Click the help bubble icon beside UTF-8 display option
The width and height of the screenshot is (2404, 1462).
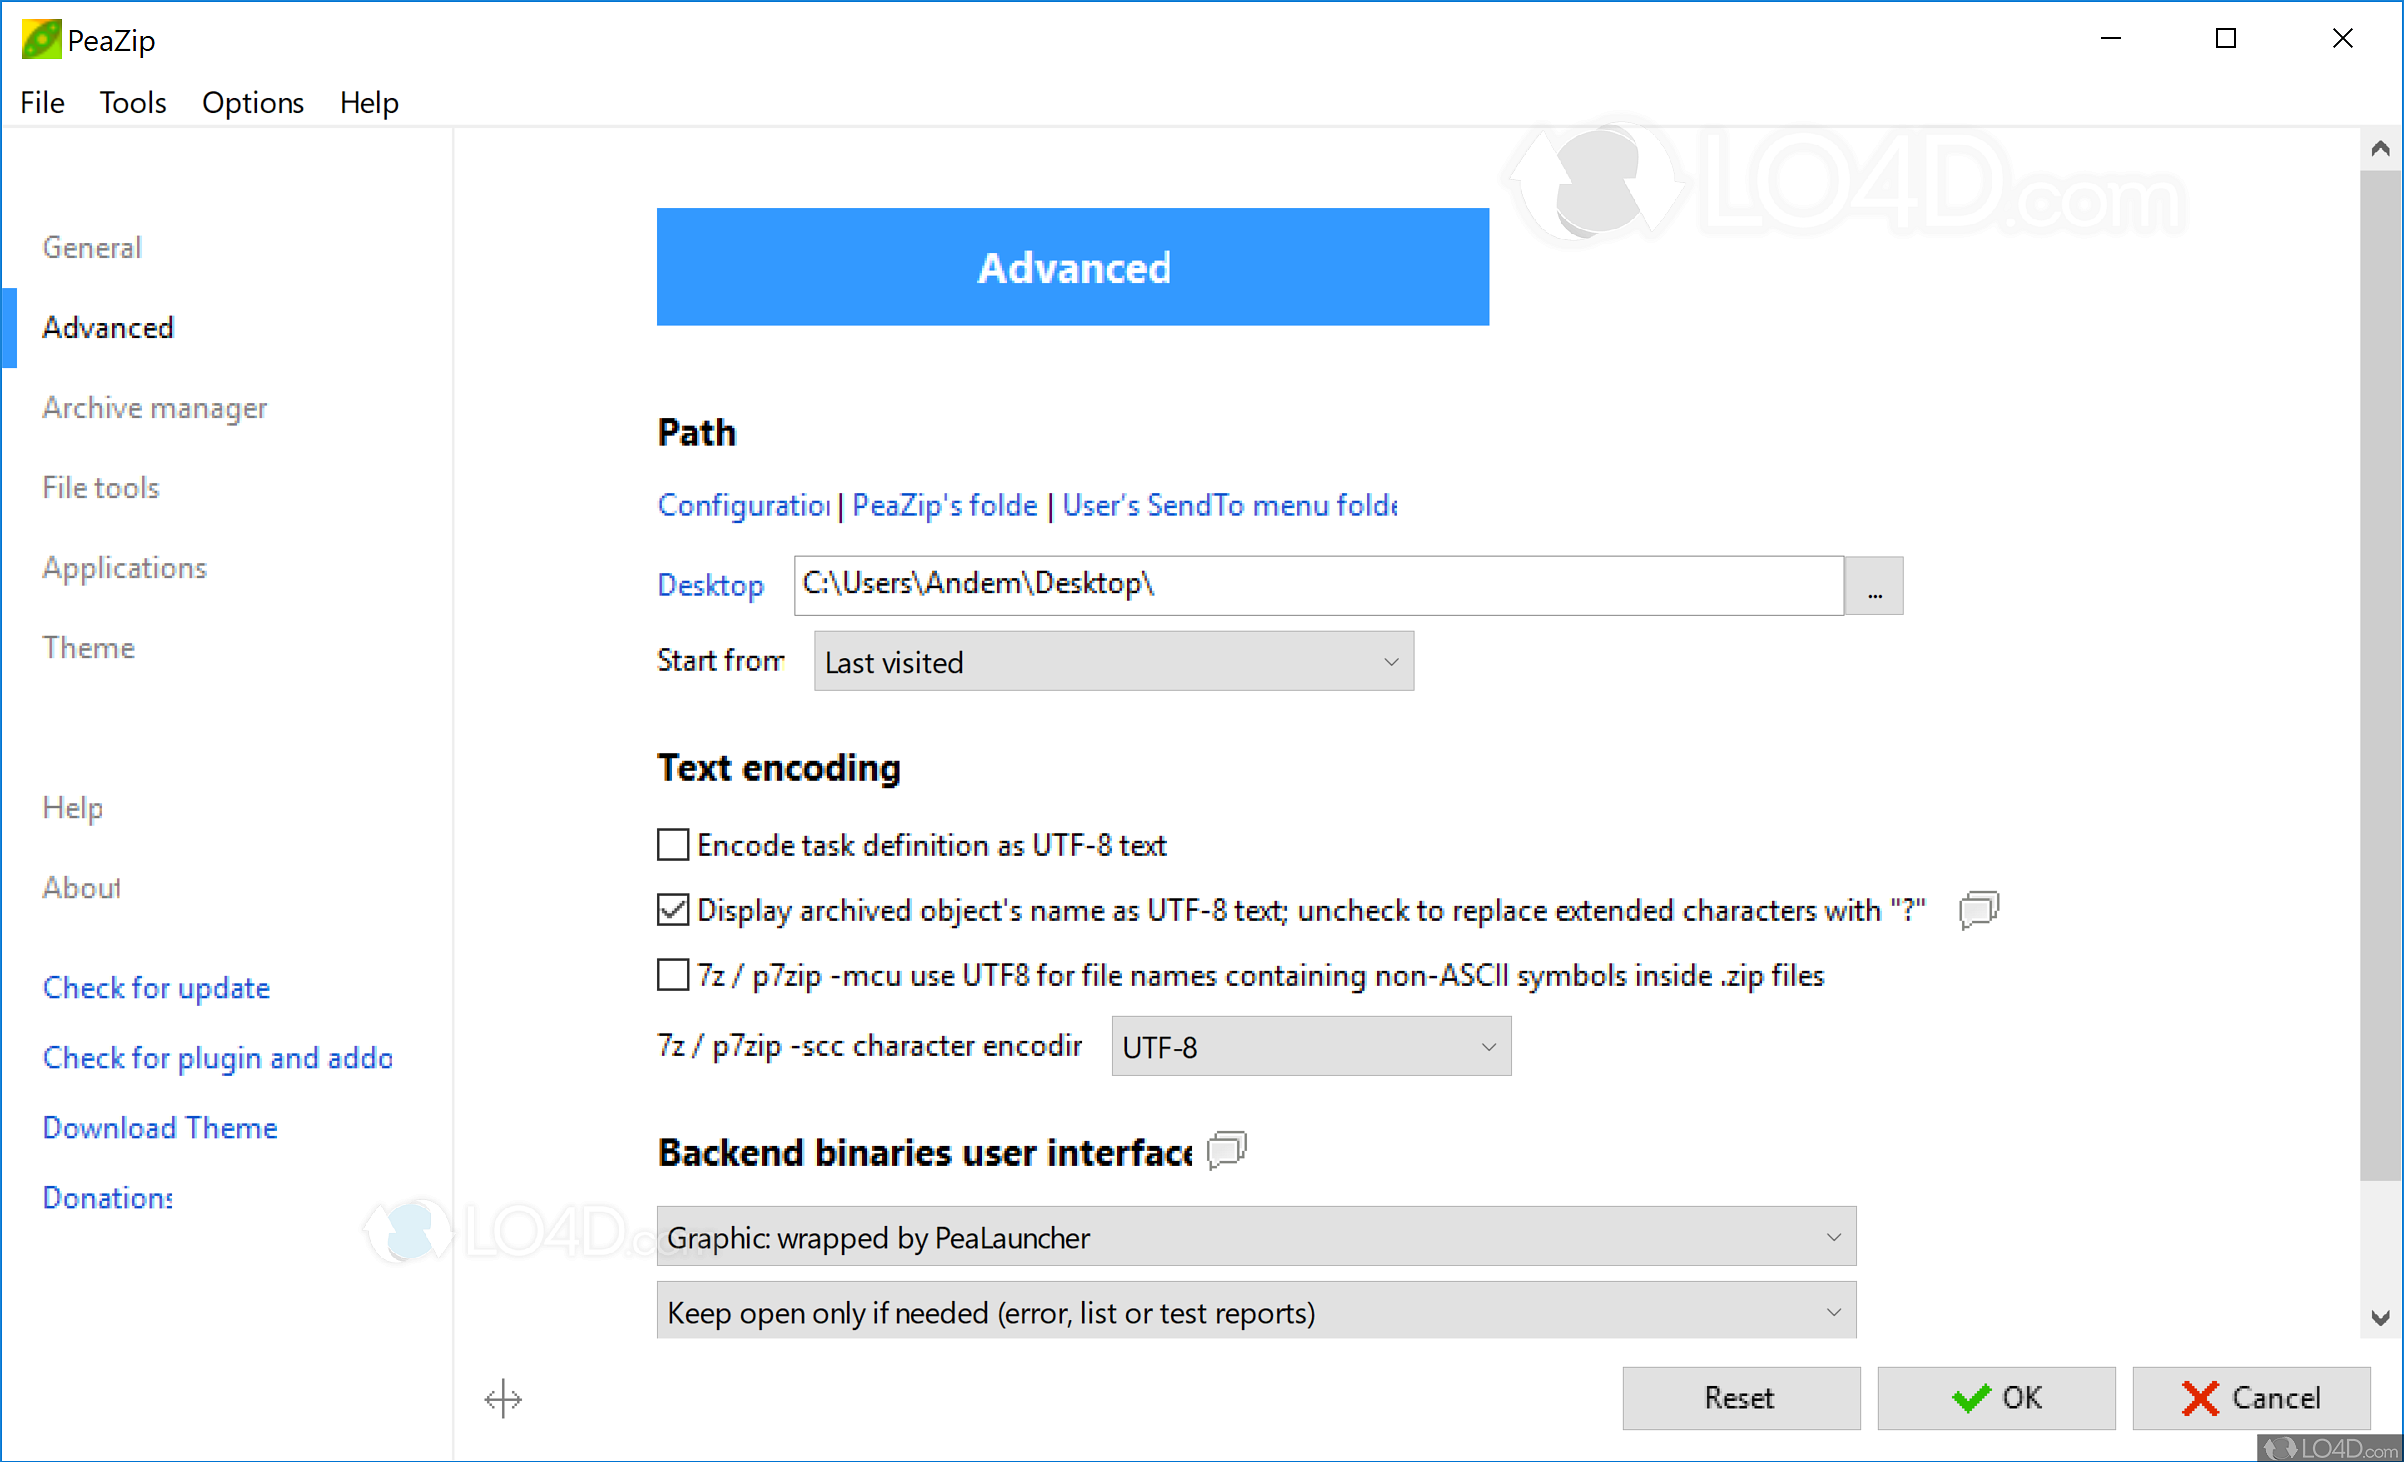pos(1978,910)
